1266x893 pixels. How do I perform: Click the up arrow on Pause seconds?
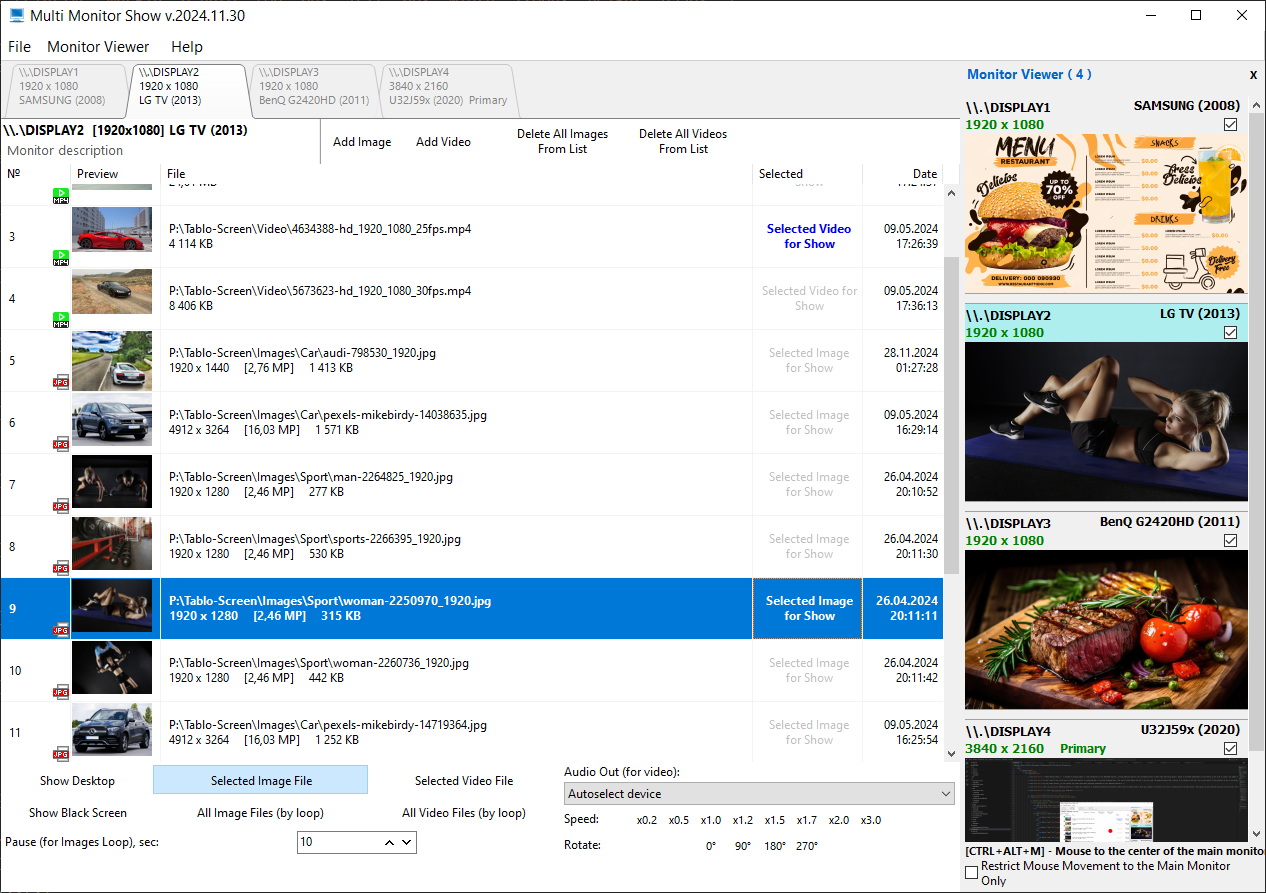click(389, 842)
